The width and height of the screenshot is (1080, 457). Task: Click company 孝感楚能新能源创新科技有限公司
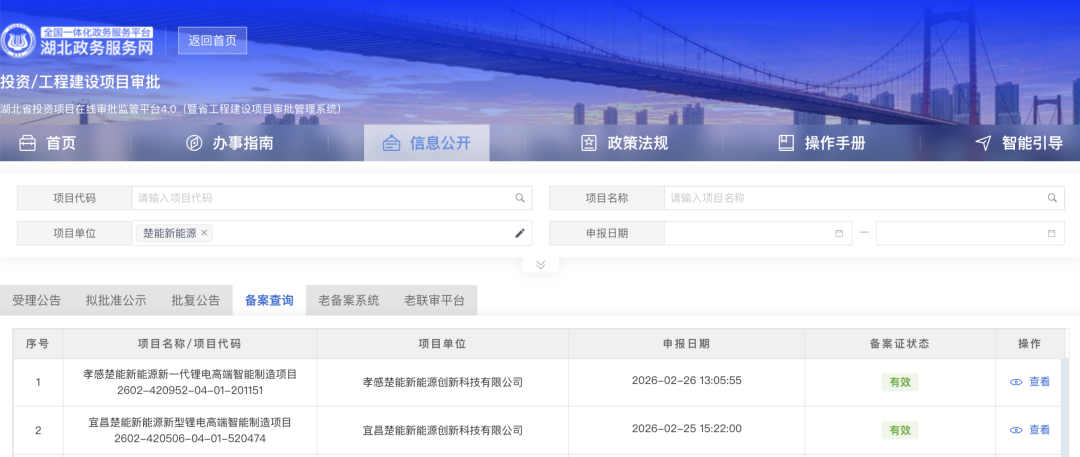pos(443,382)
